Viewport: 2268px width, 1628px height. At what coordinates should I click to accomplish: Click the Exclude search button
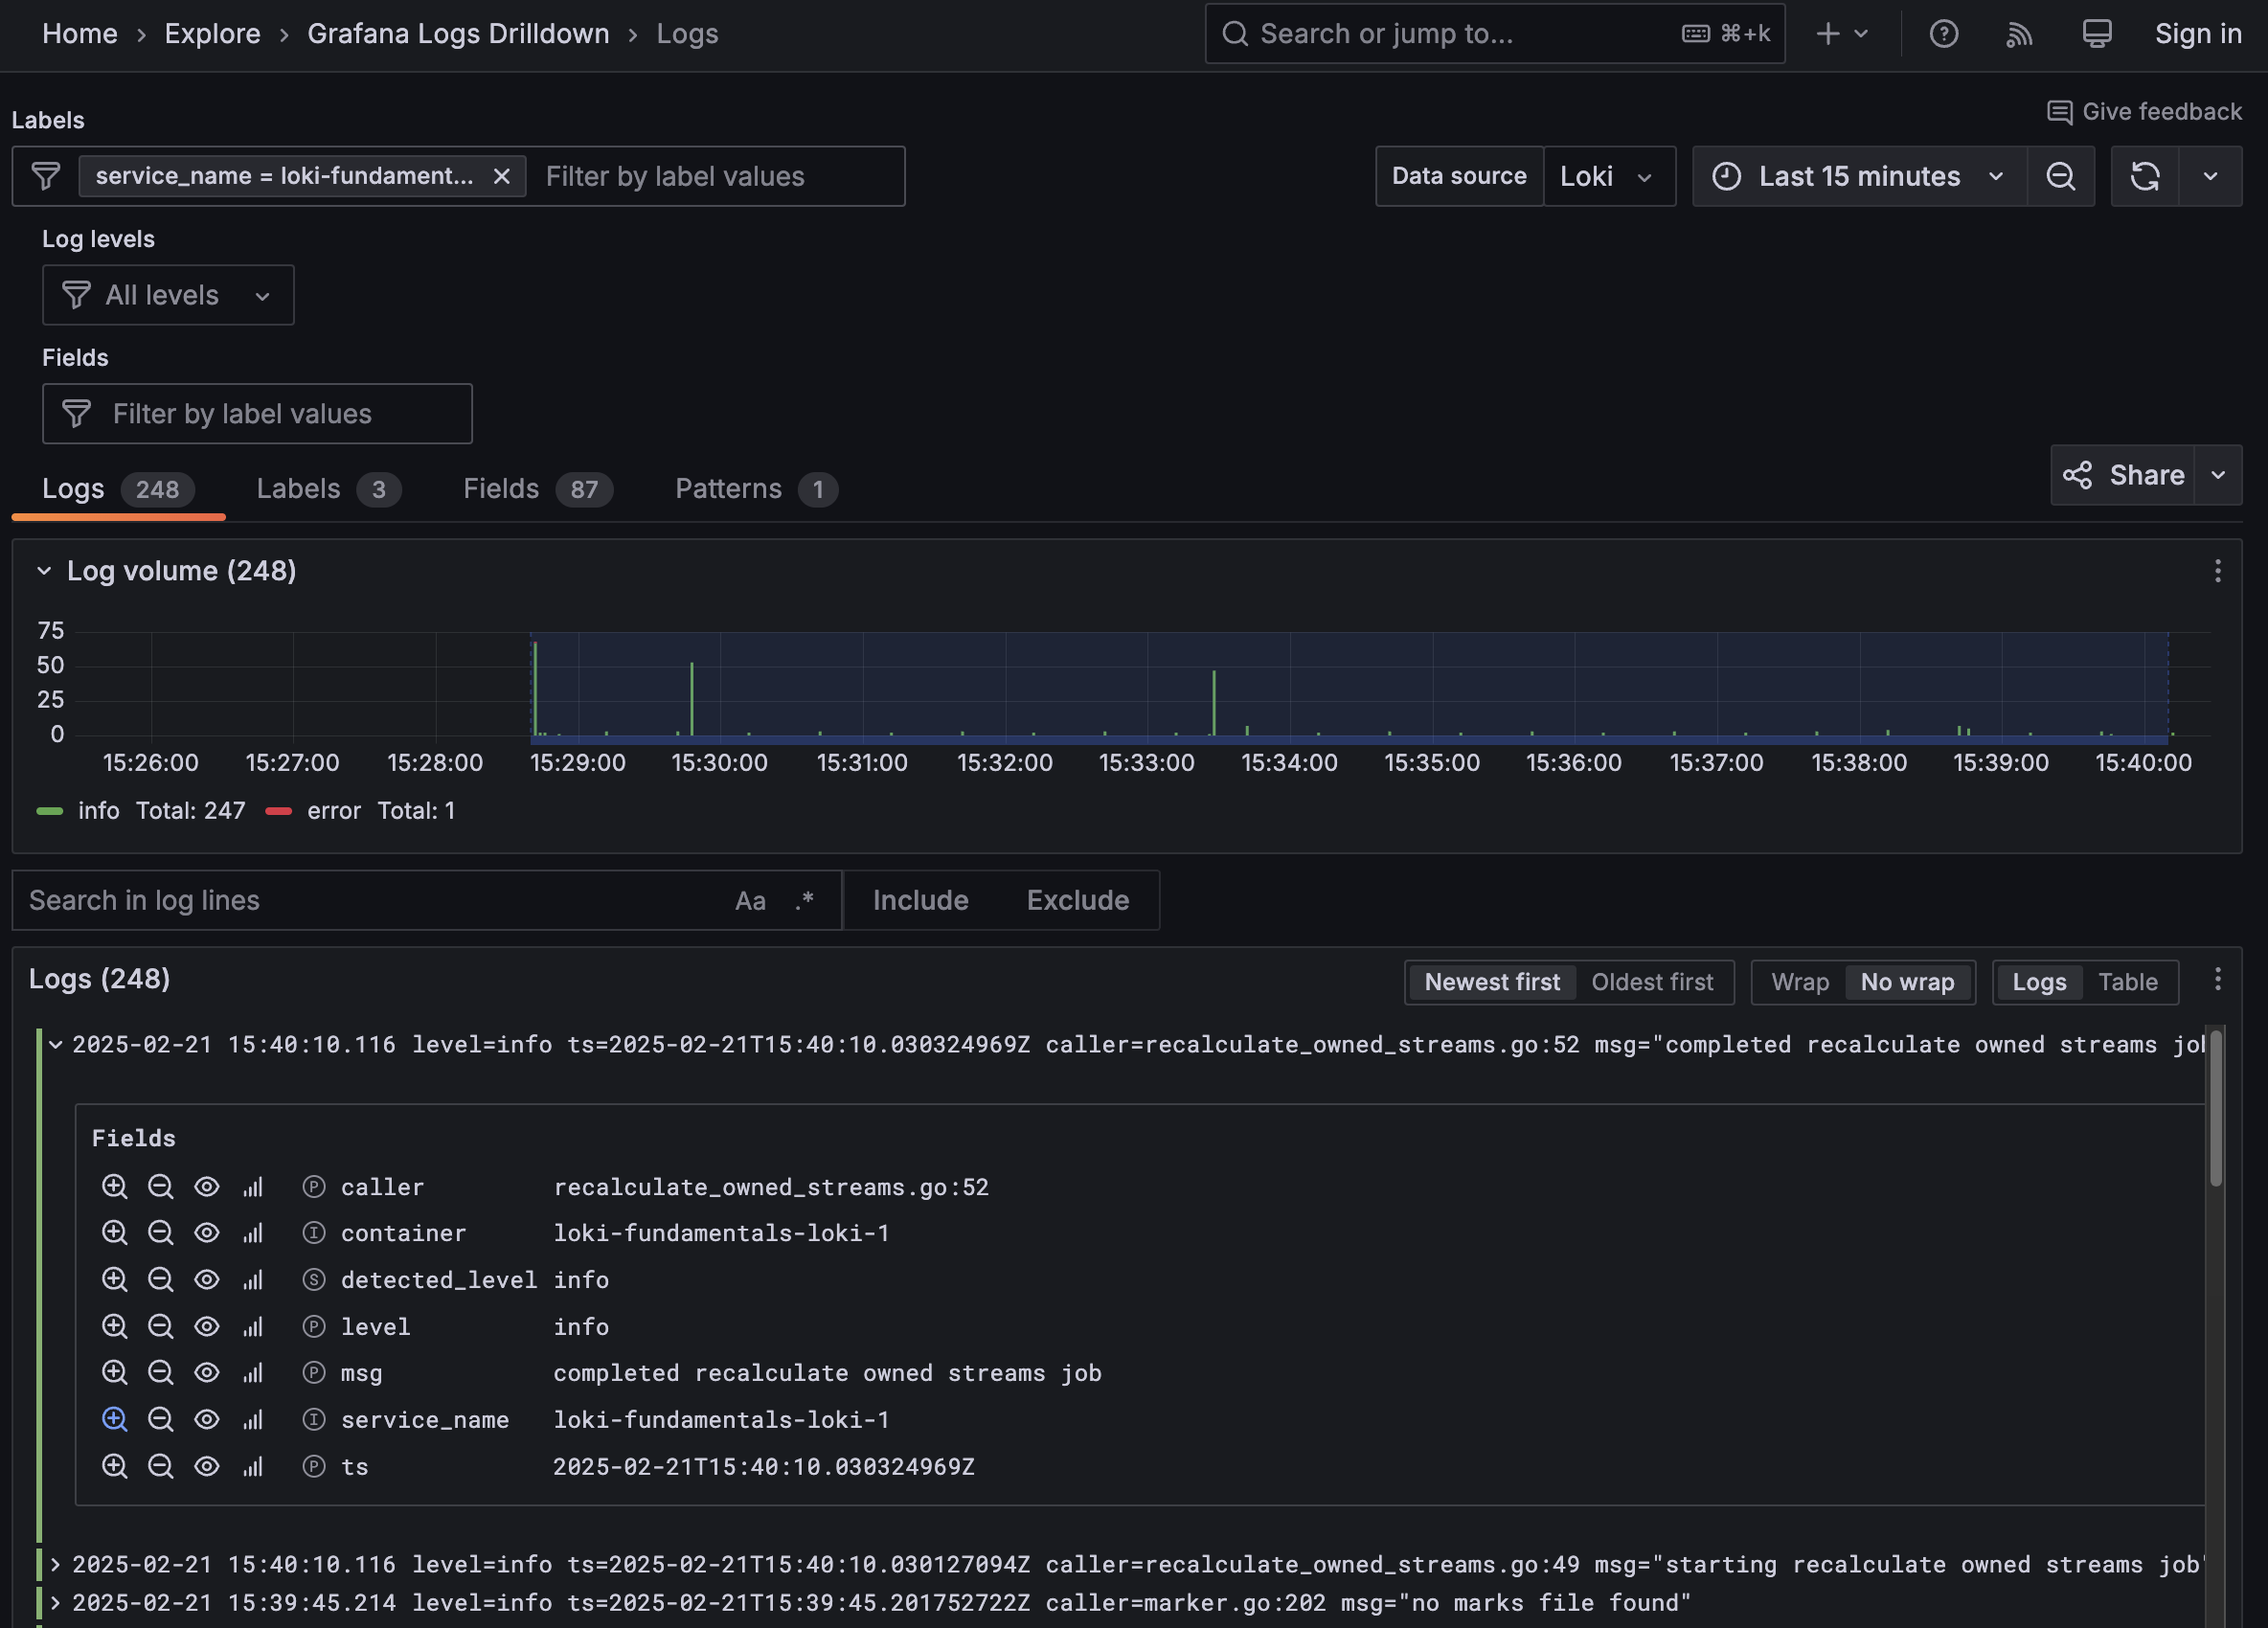[x=1078, y=900]
